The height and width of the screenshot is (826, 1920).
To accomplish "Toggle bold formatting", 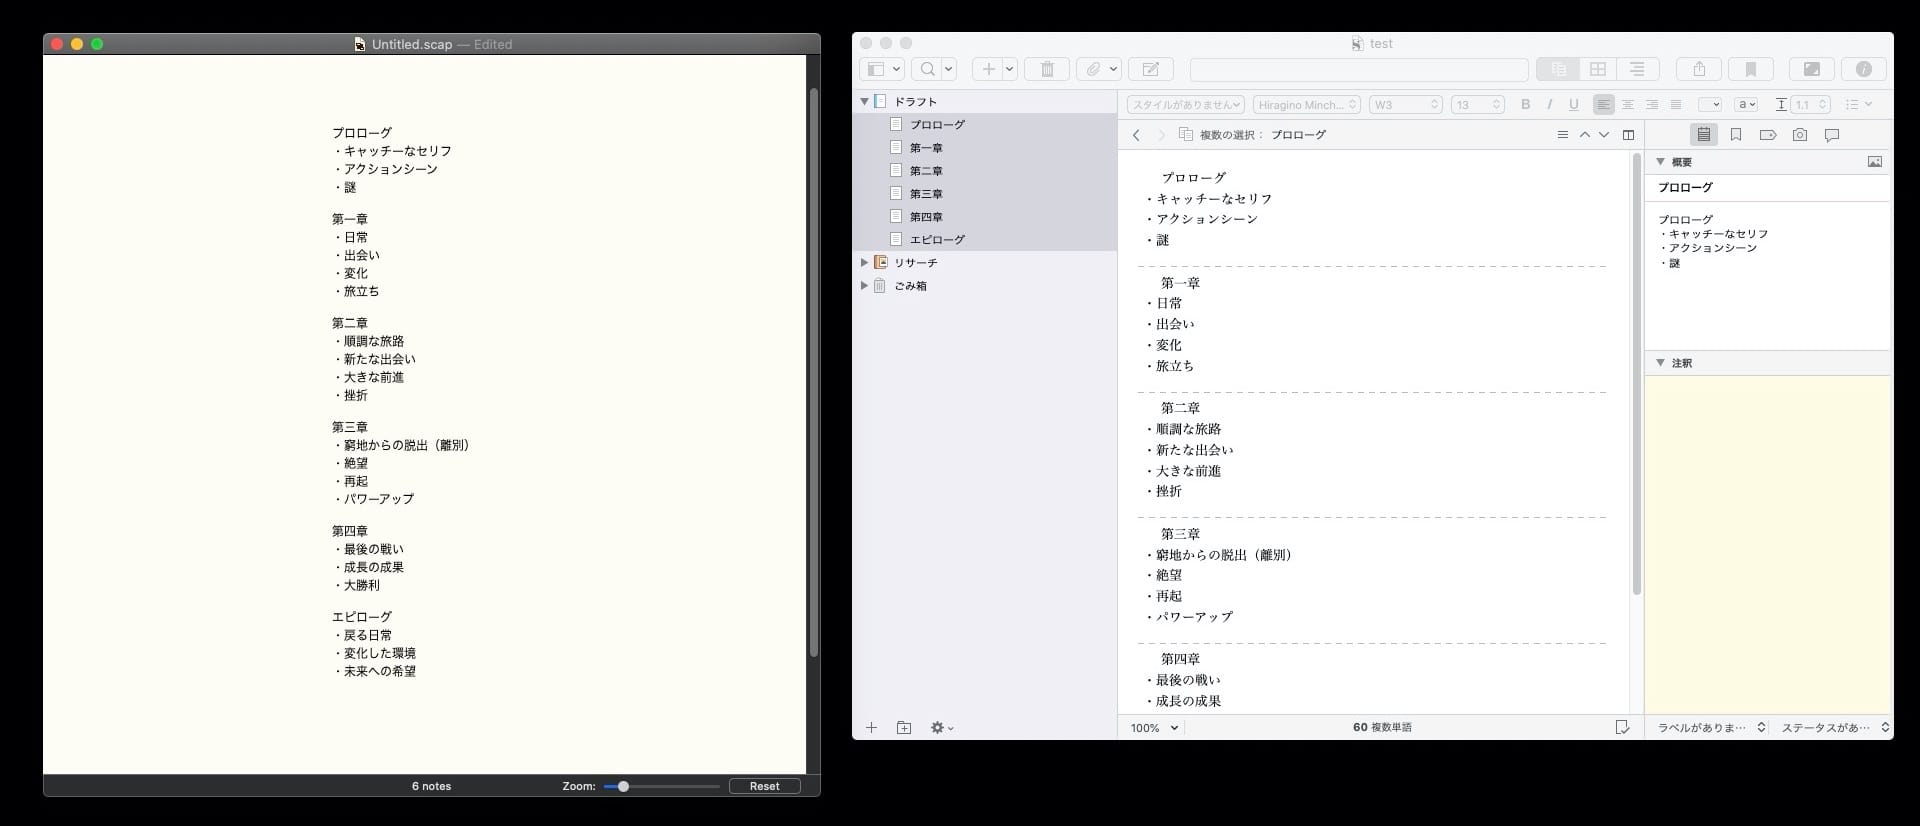I will pos(1526,104).
